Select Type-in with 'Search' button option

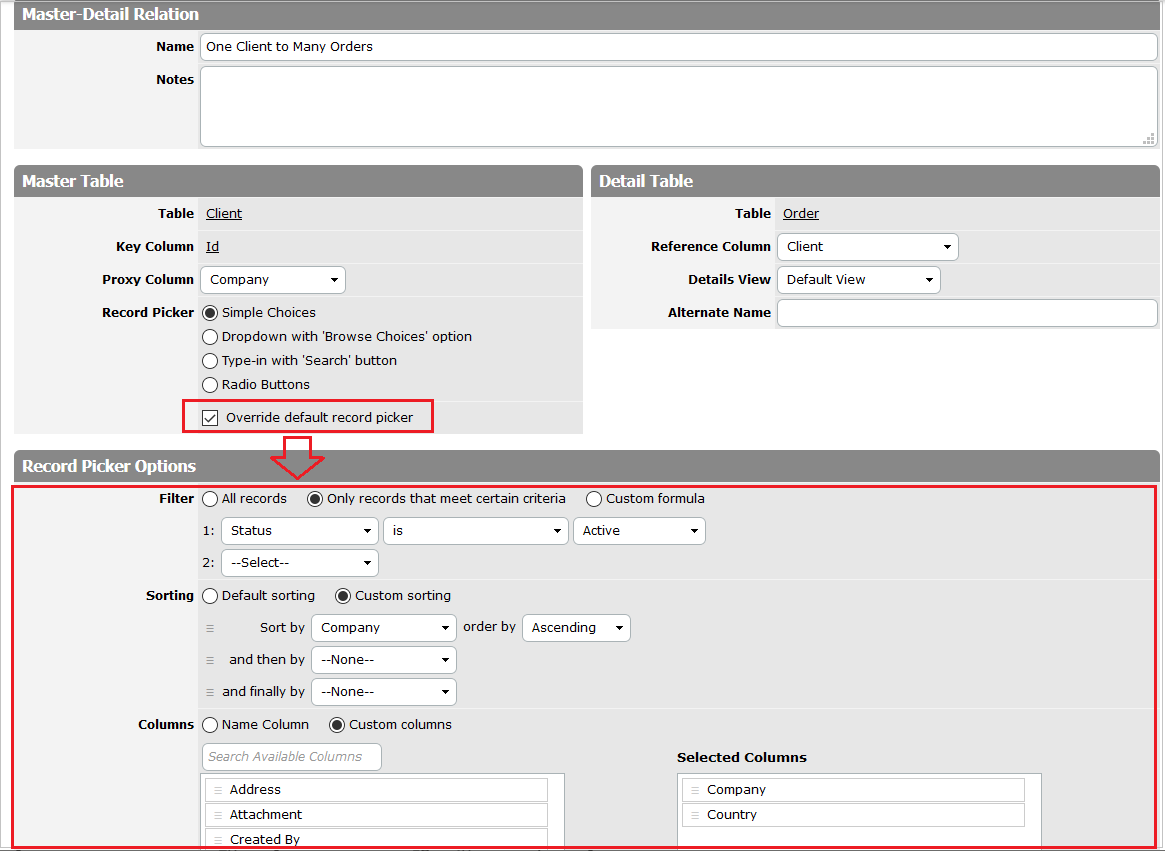click(x=210, y=360)
